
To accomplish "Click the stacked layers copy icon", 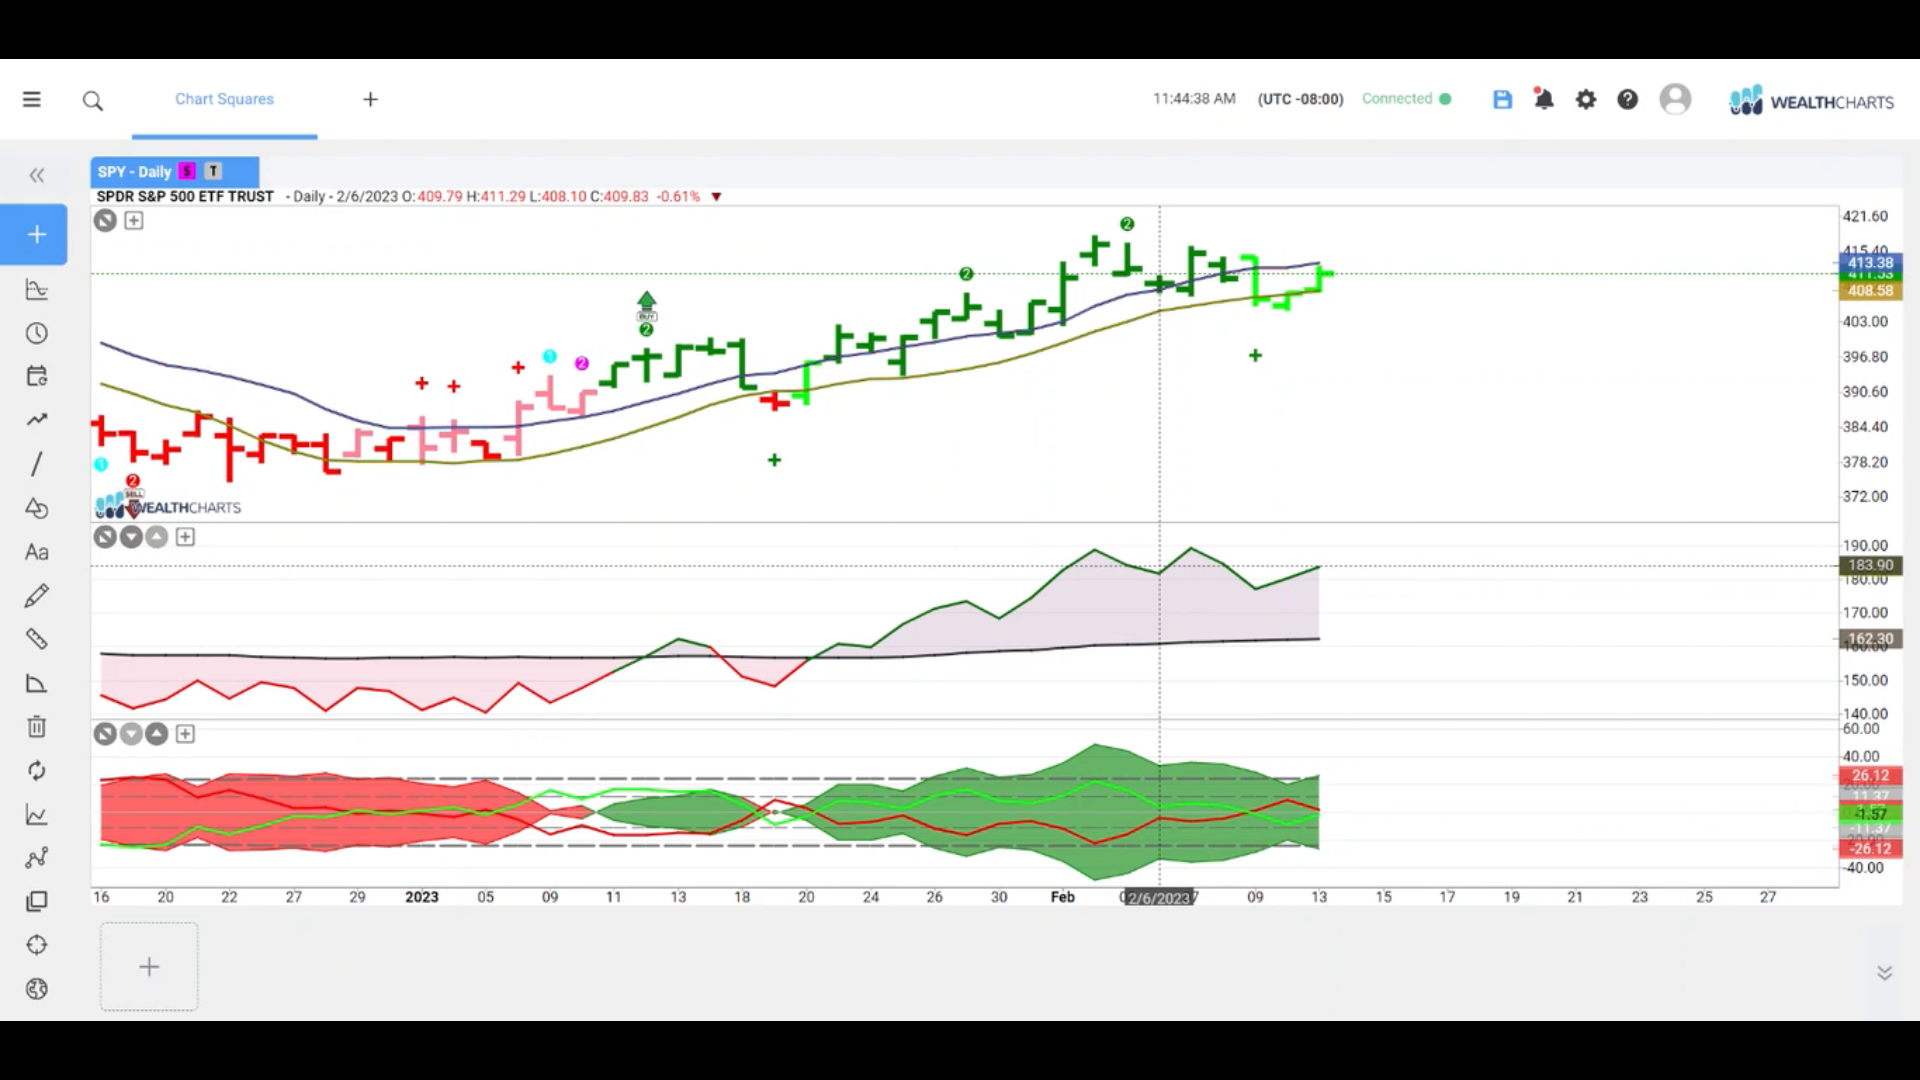I will (x=37, y=901).
